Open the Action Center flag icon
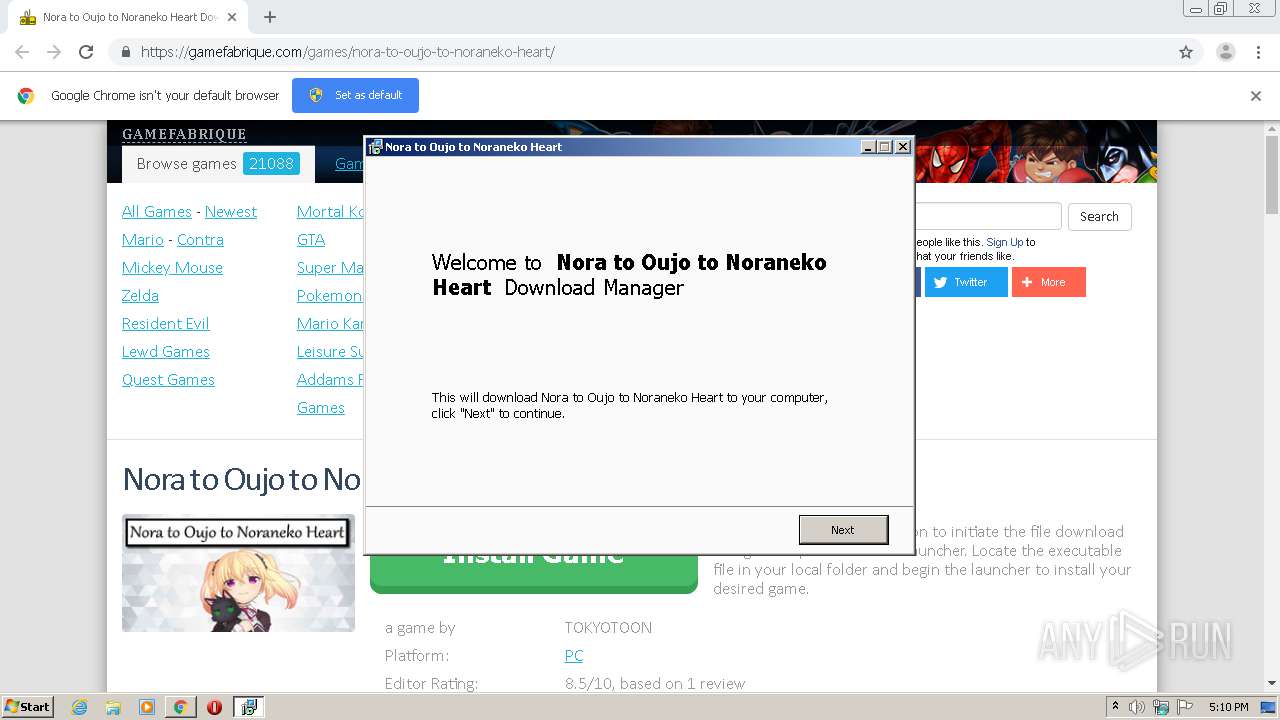This screenshot has height=720, width=1280. pos(1185,707)
